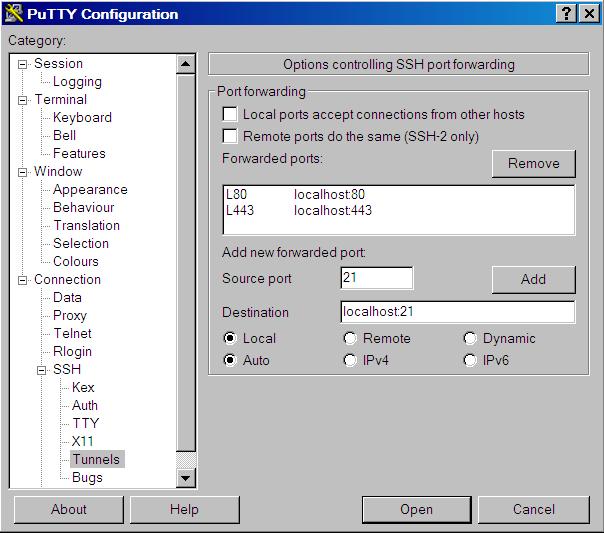Select the Dynamic radio button
604x533 pixels.
[x=470, y=338]
